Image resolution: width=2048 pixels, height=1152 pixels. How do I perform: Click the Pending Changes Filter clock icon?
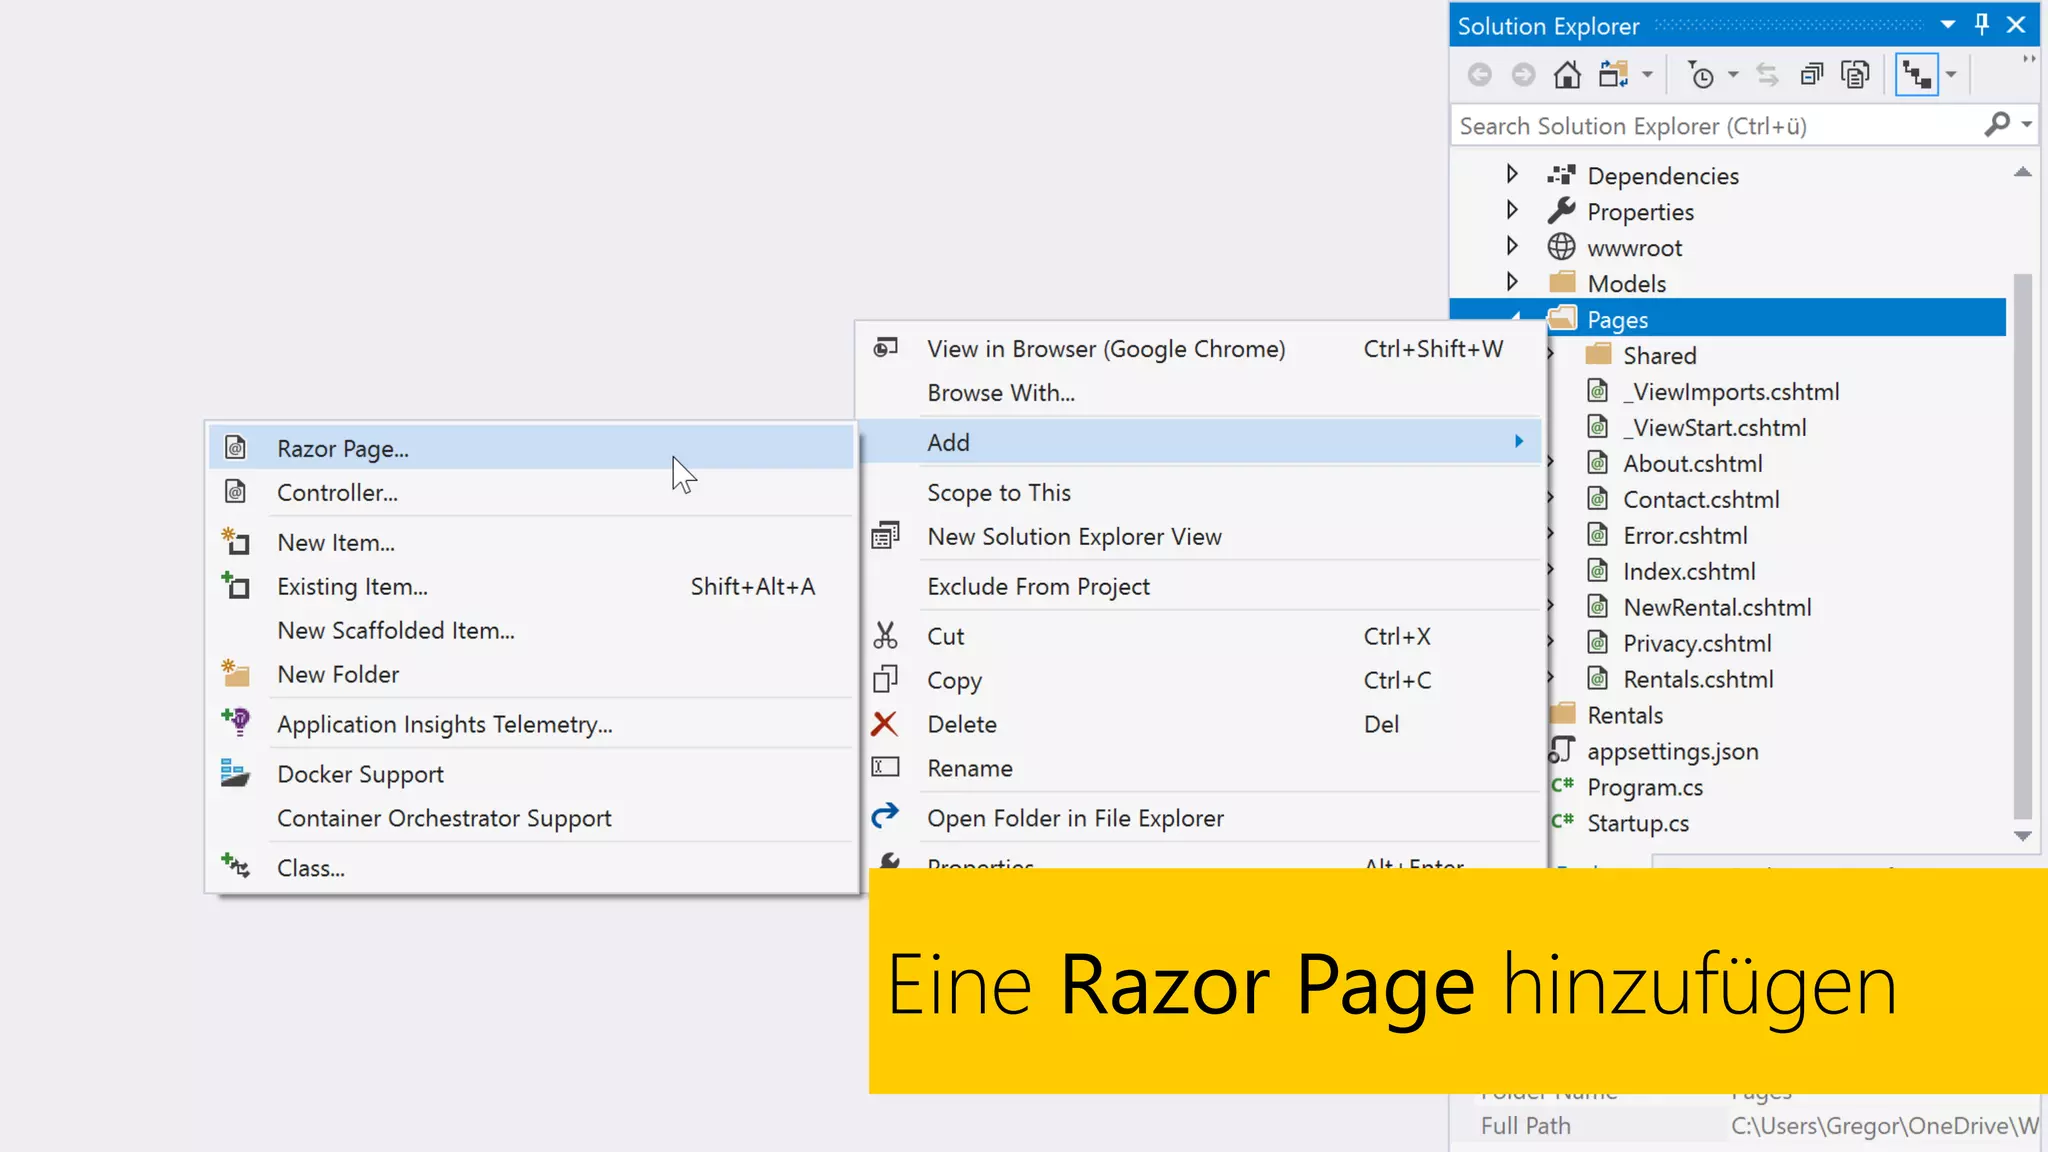(1700, 75)
